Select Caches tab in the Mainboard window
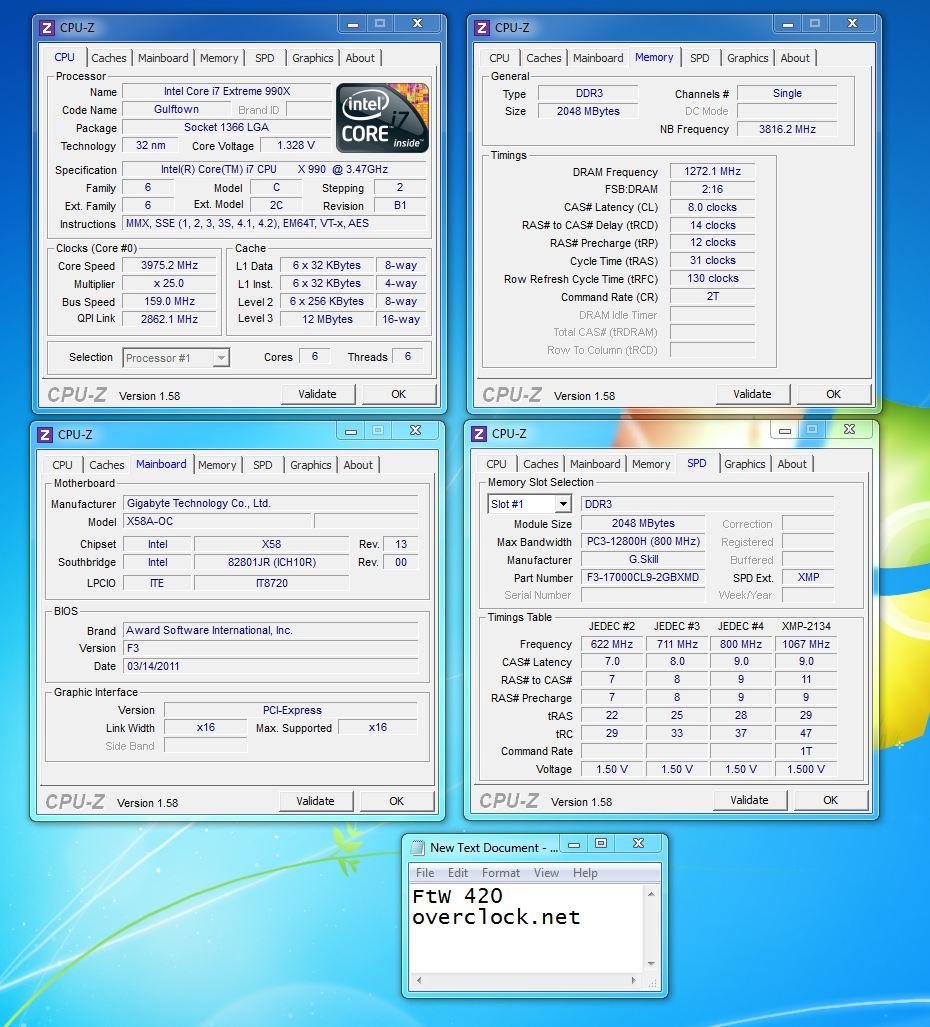This screenshot has height=1027, width=930. click(x=107, y=465)
